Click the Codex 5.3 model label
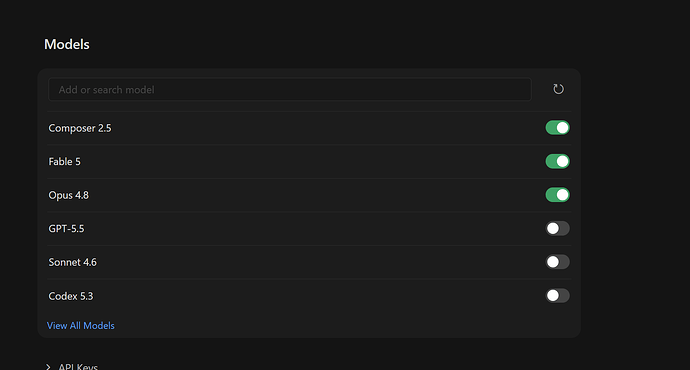The image size is (690, 370). click(x=70, y=296)
